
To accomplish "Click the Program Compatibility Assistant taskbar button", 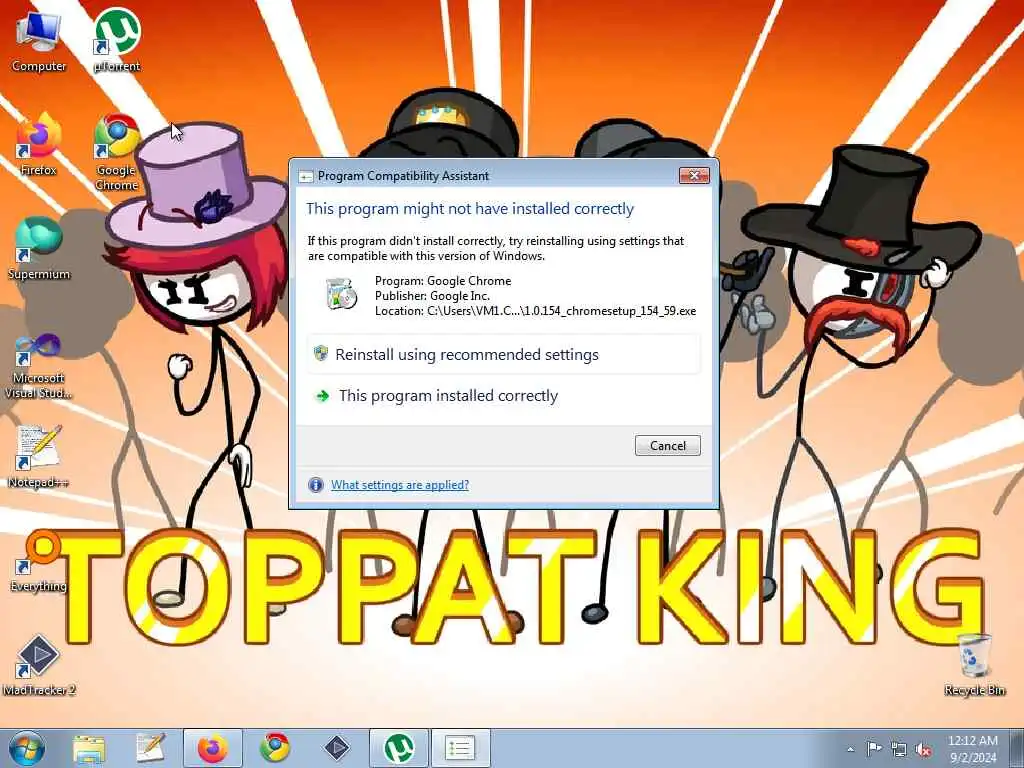I will 460,748.
